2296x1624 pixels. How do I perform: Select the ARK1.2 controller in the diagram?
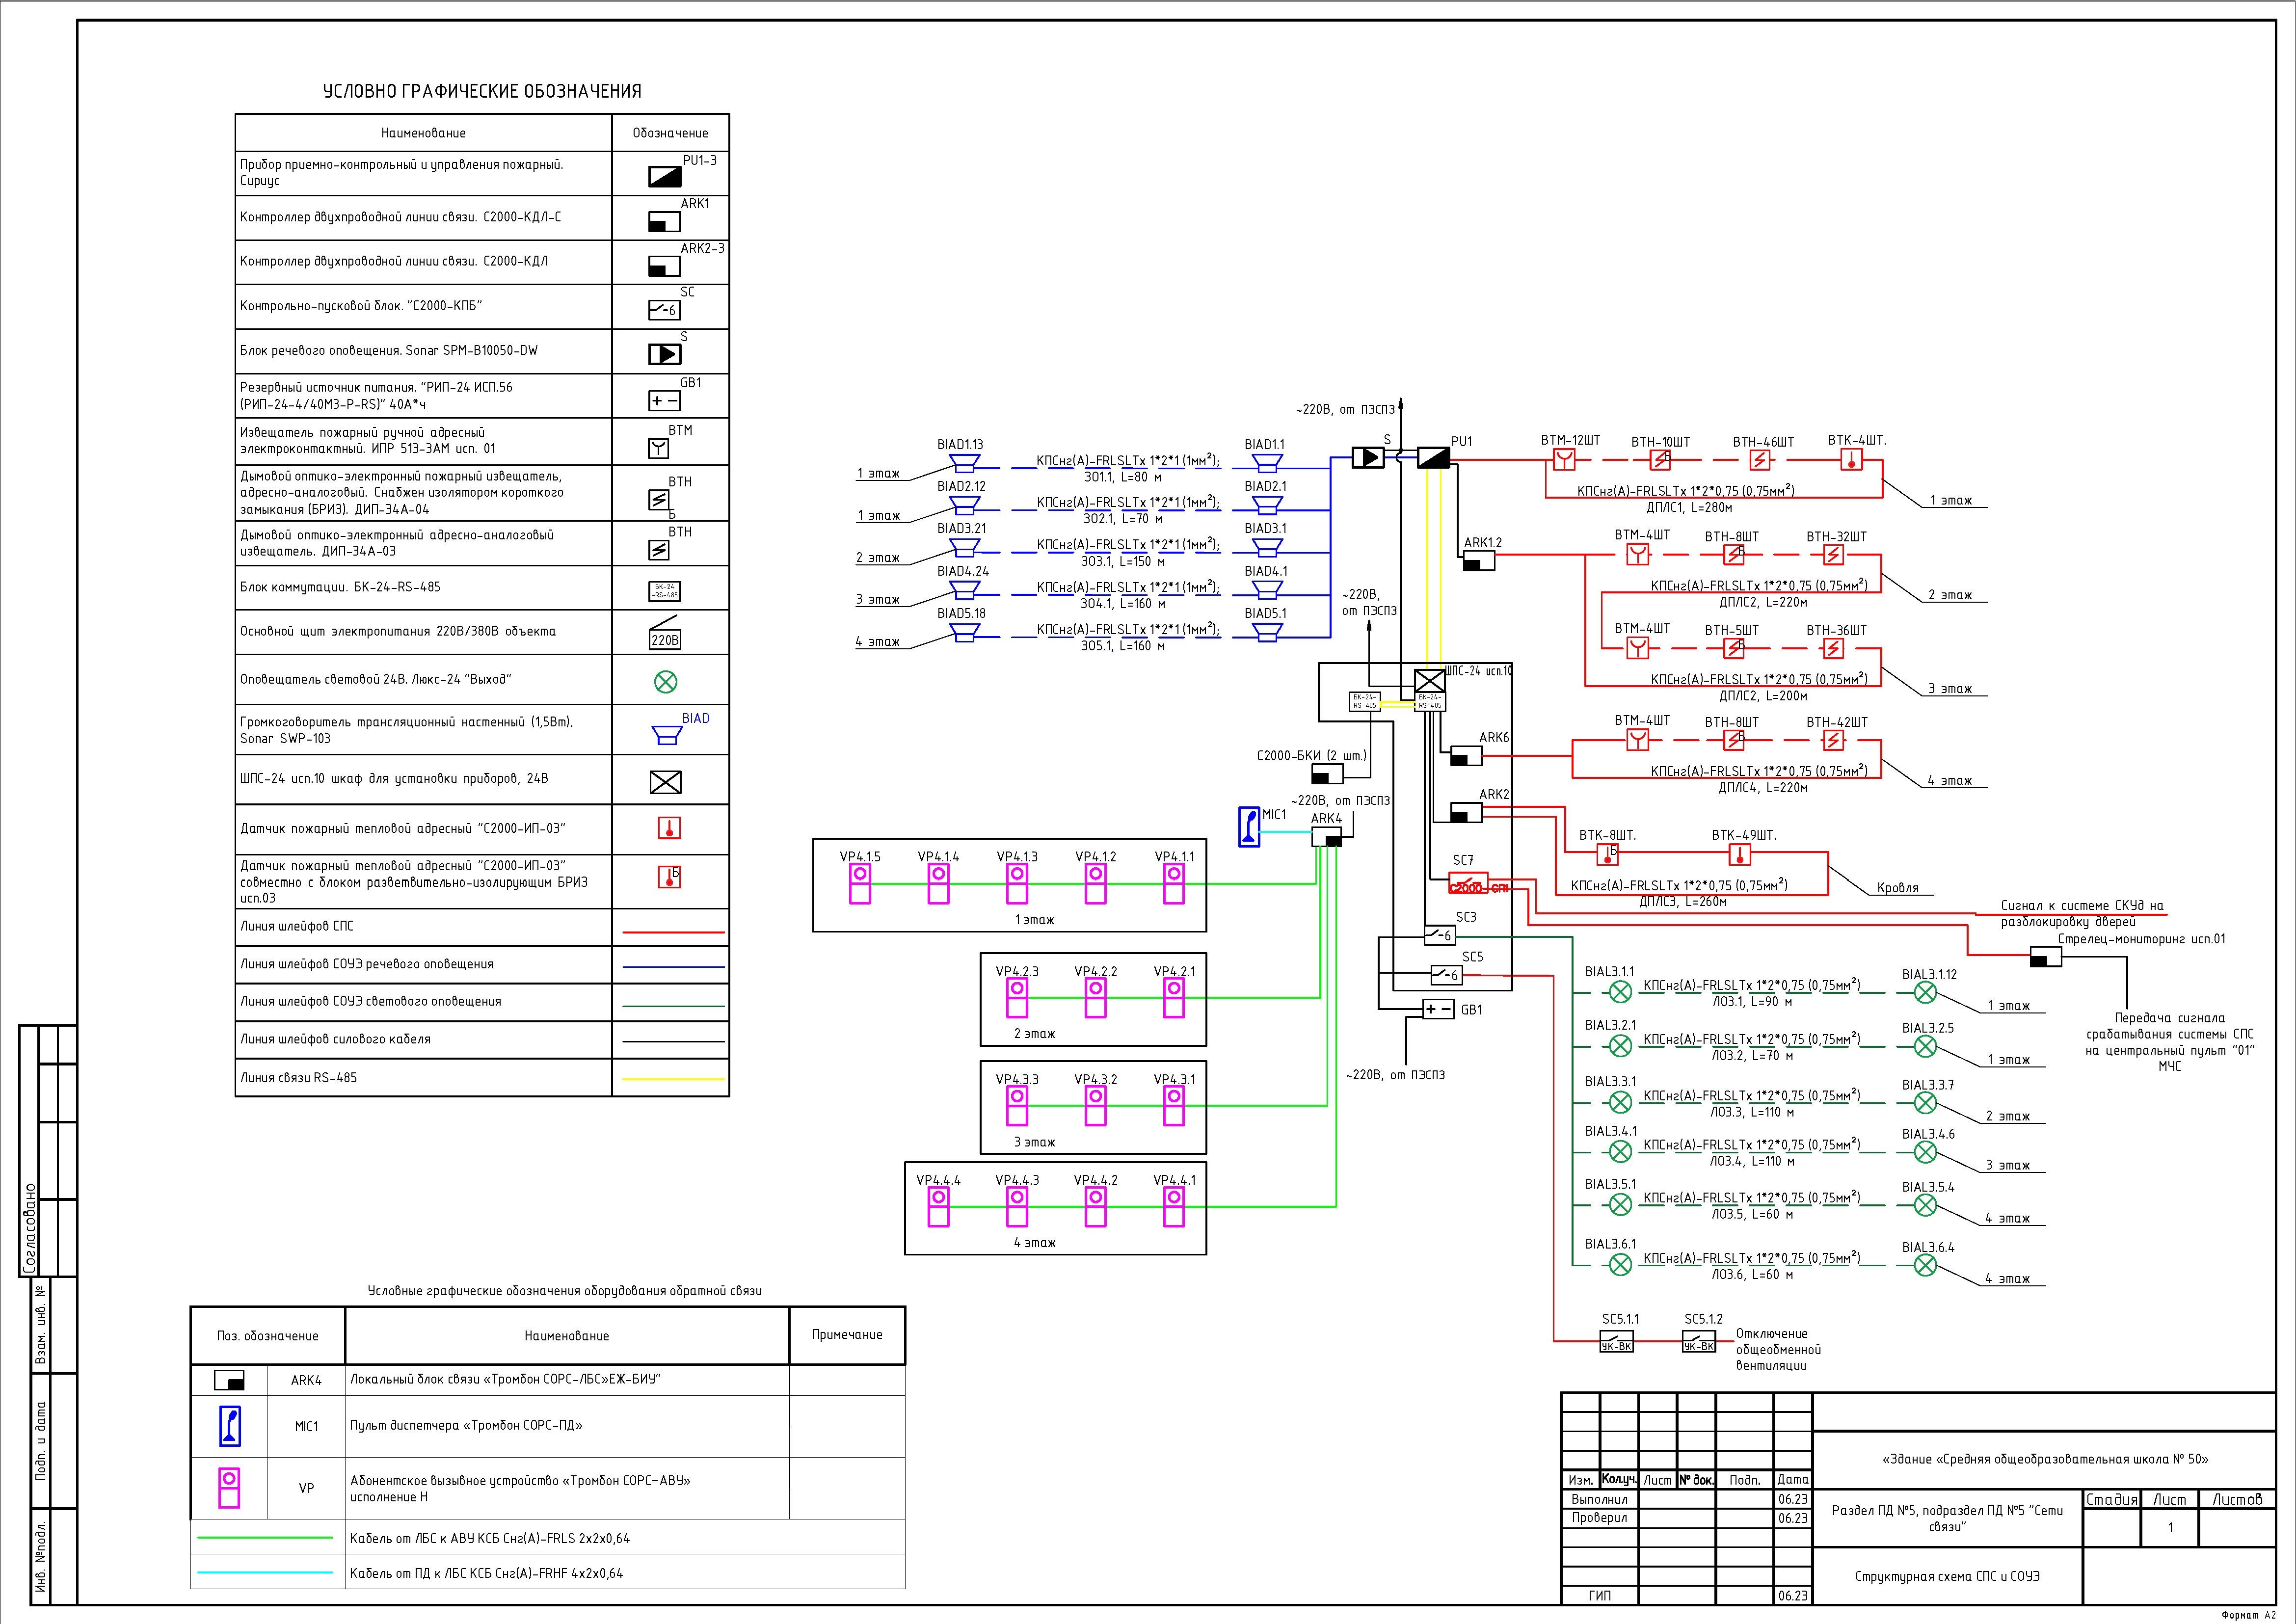coord(1479,560)
